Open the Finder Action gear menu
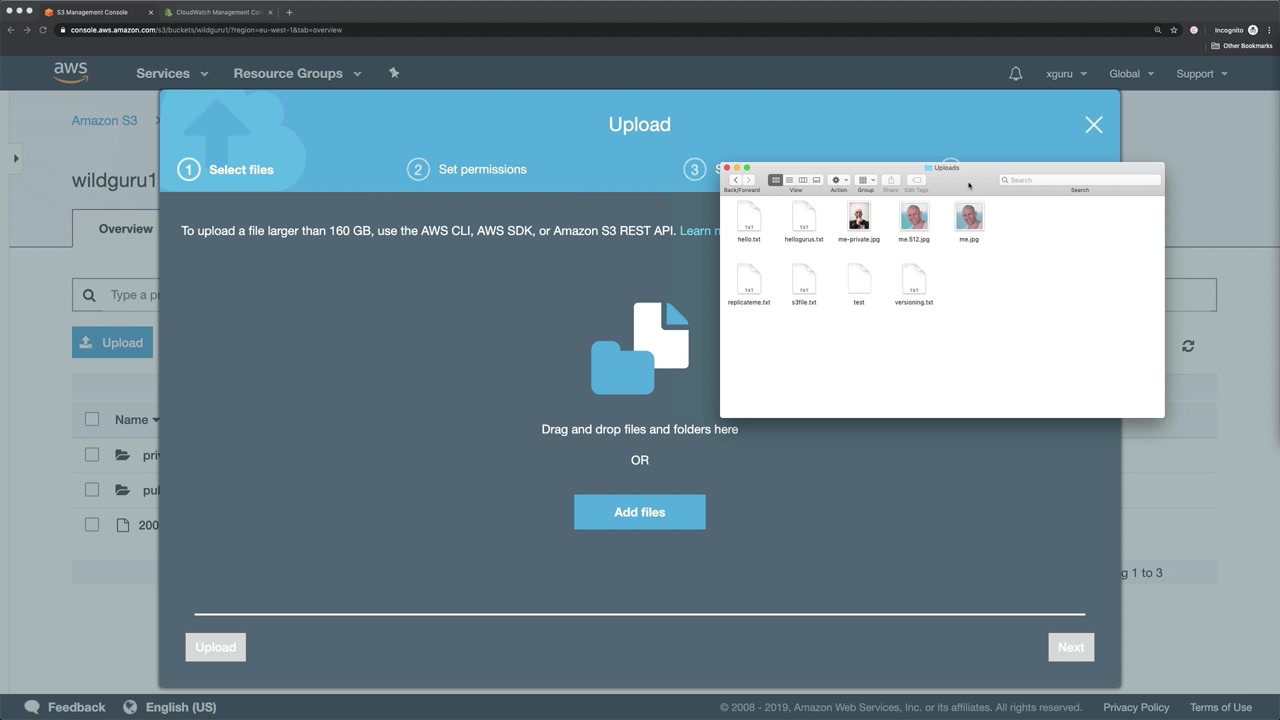The image size is (1280, 720). pos(839,180)
